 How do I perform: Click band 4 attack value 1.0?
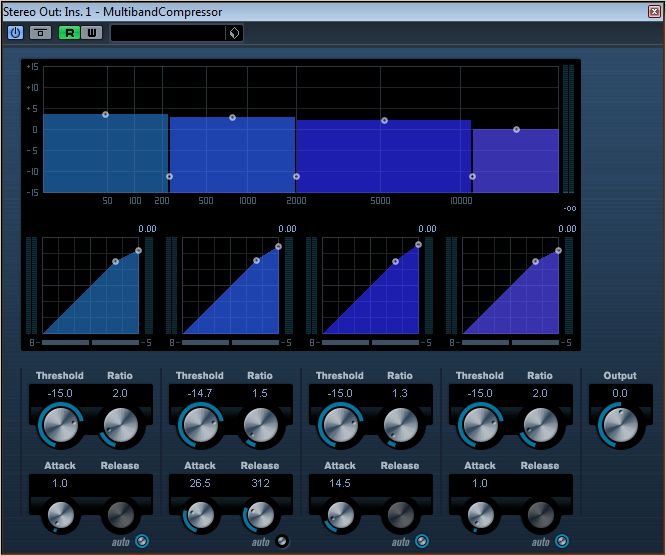pos(480,483)
